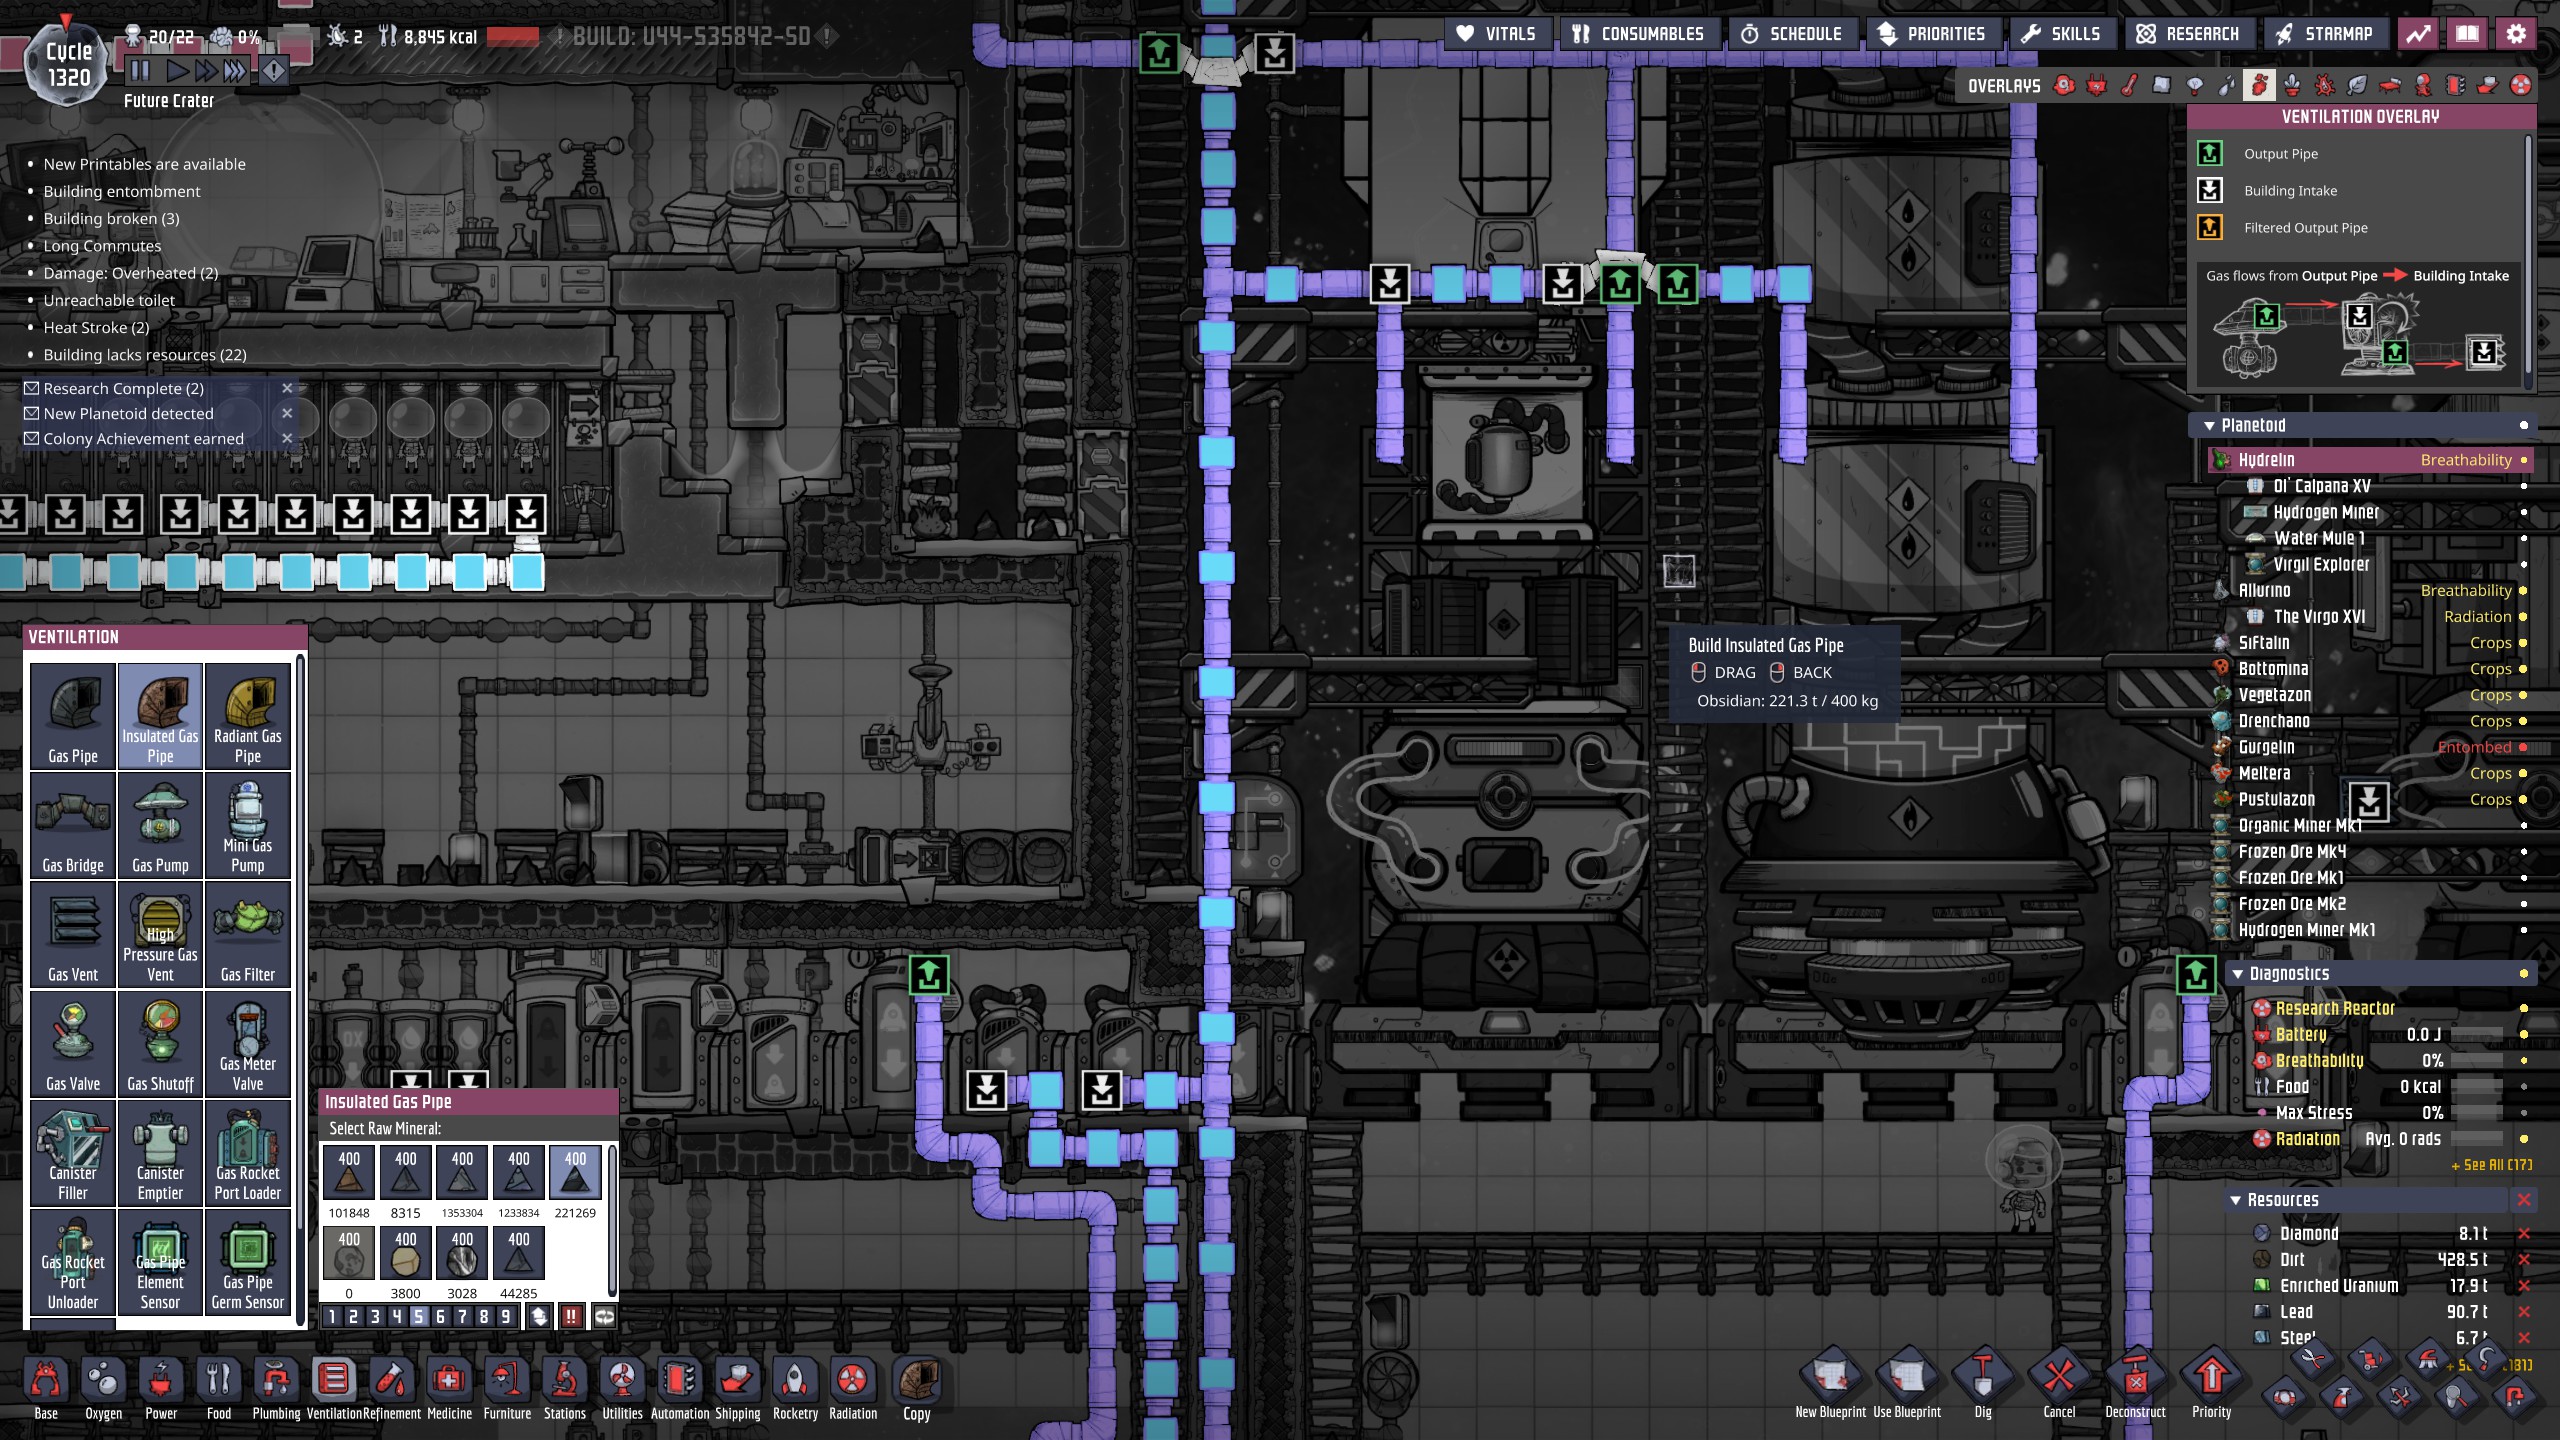Open Building broken notification

(111, 218)
